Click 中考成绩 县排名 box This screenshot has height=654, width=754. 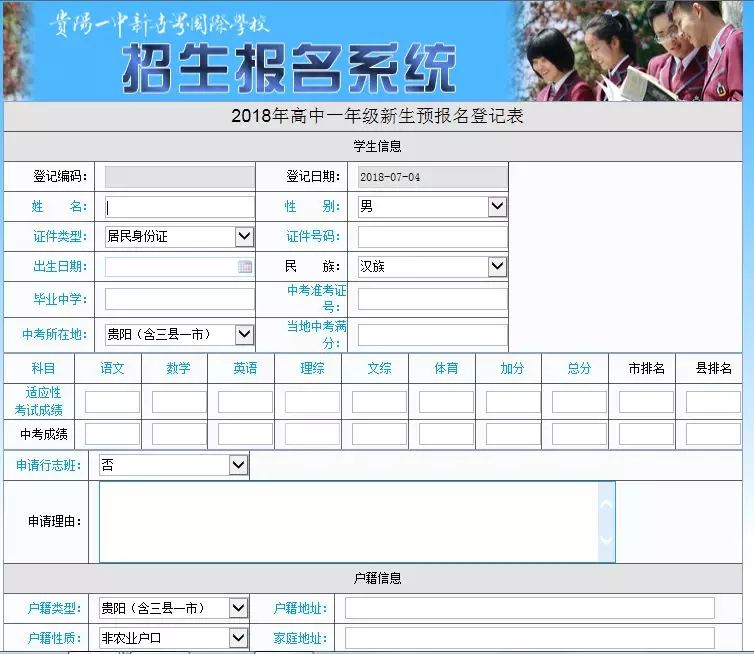(713, 434)
